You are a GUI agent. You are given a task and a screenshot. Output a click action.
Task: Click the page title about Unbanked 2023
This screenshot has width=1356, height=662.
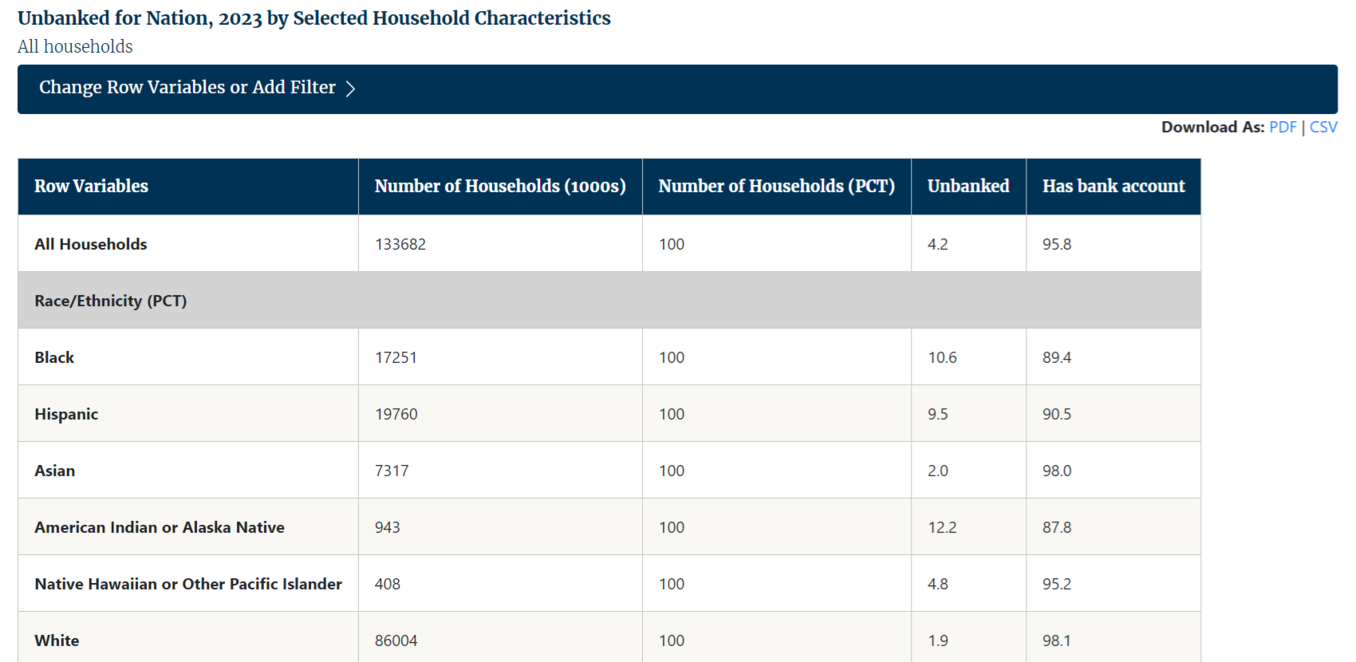(314, 18)
